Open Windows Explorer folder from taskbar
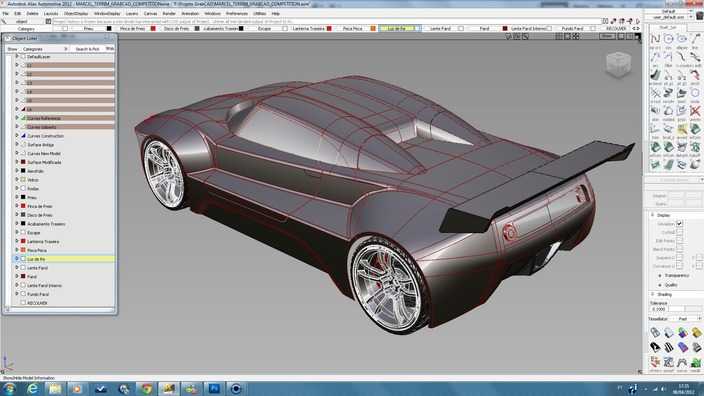The width and height of the screenshot is (704, 396). pyautogui.click(x=55, y=389)
